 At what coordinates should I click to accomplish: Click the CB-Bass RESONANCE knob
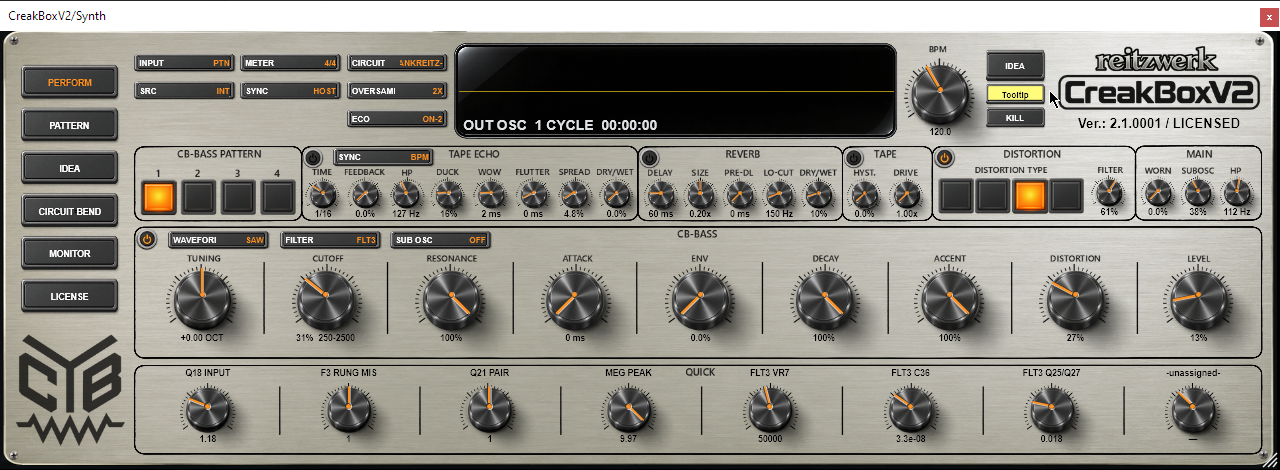tap(451, 299)
